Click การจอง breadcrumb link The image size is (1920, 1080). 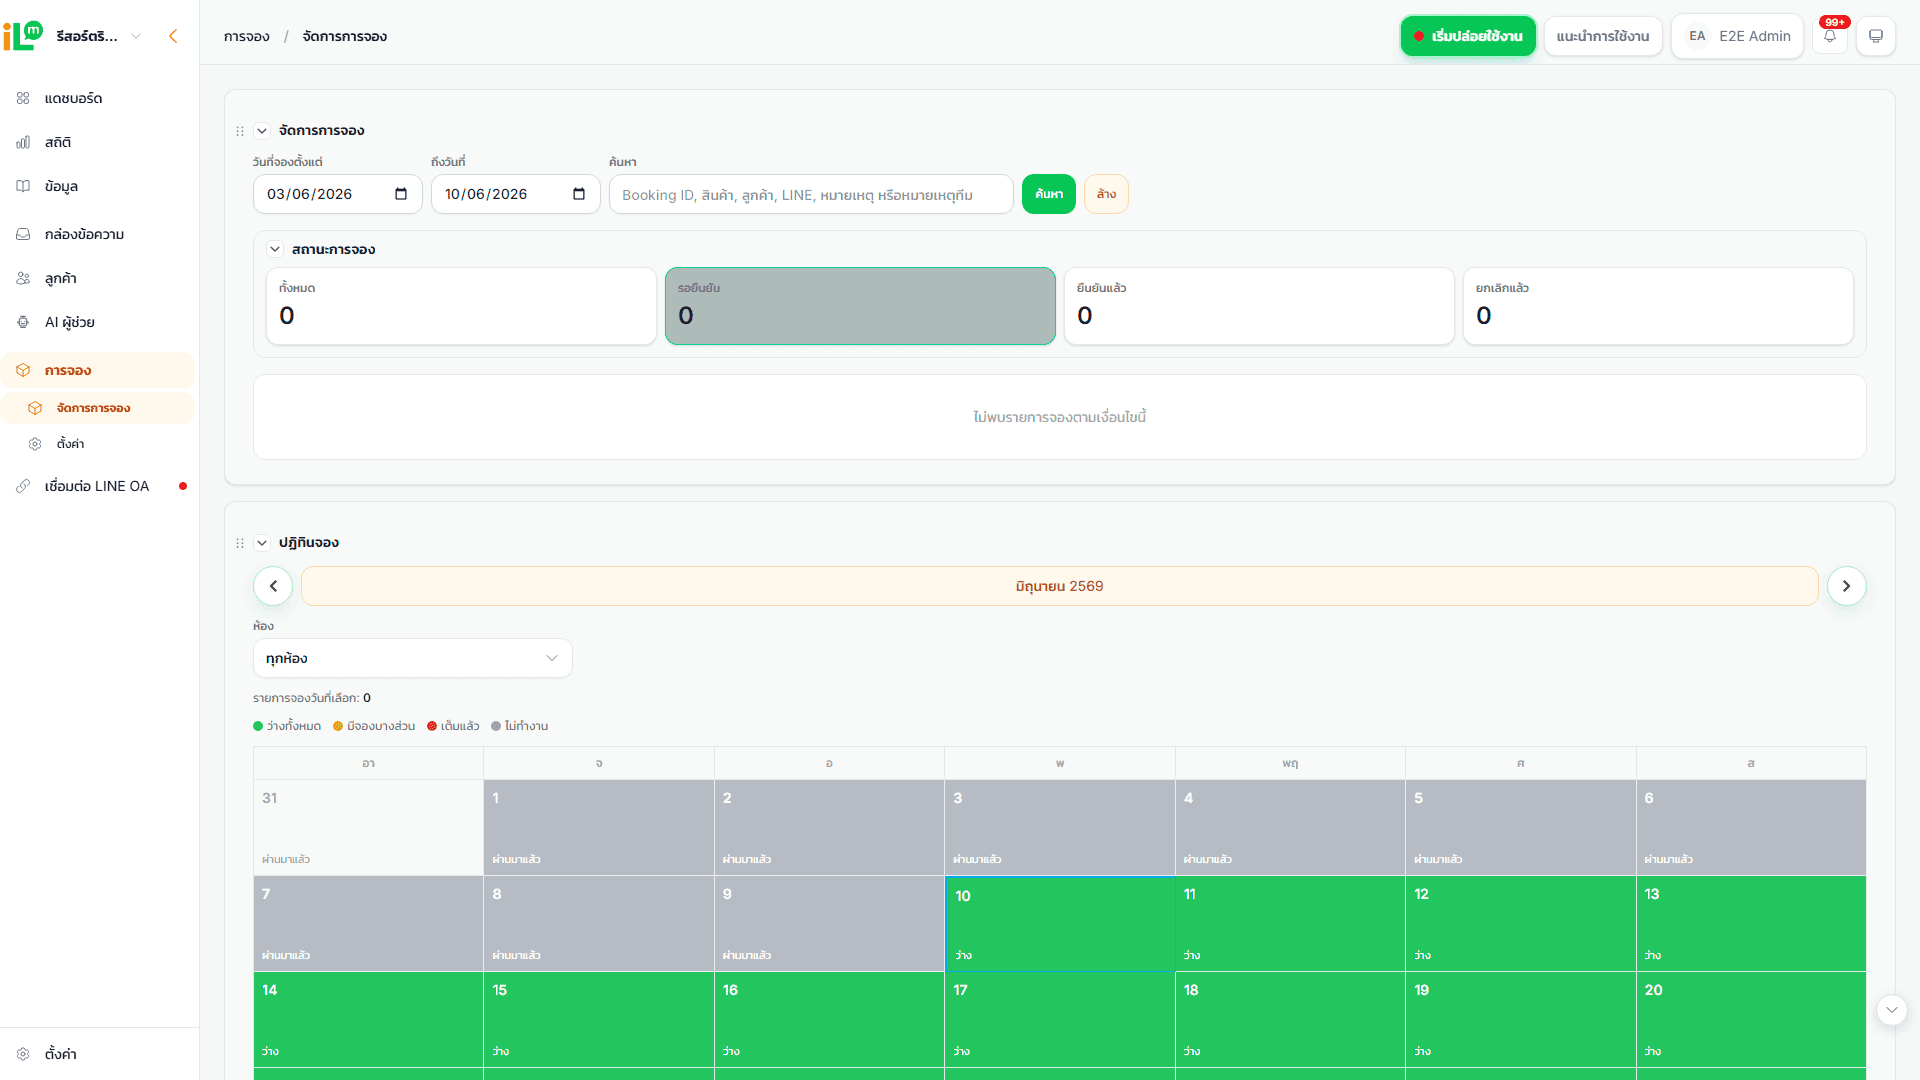click(247, 36)
